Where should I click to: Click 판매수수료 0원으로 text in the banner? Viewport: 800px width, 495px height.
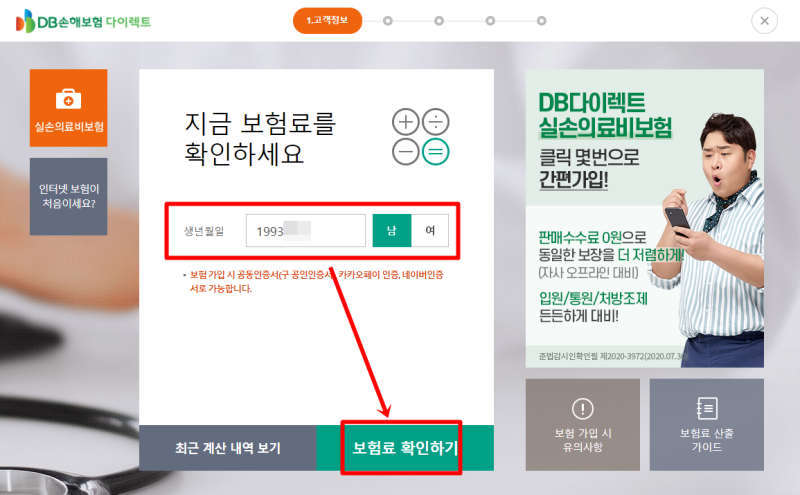[592, 237]
